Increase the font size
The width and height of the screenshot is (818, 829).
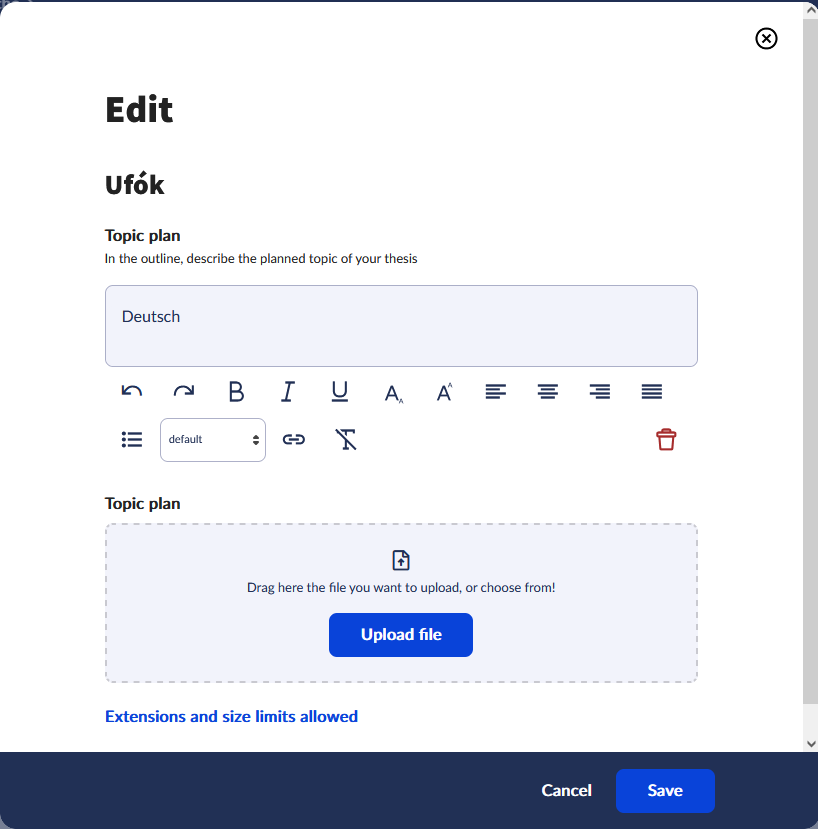[x=445, y=392]
